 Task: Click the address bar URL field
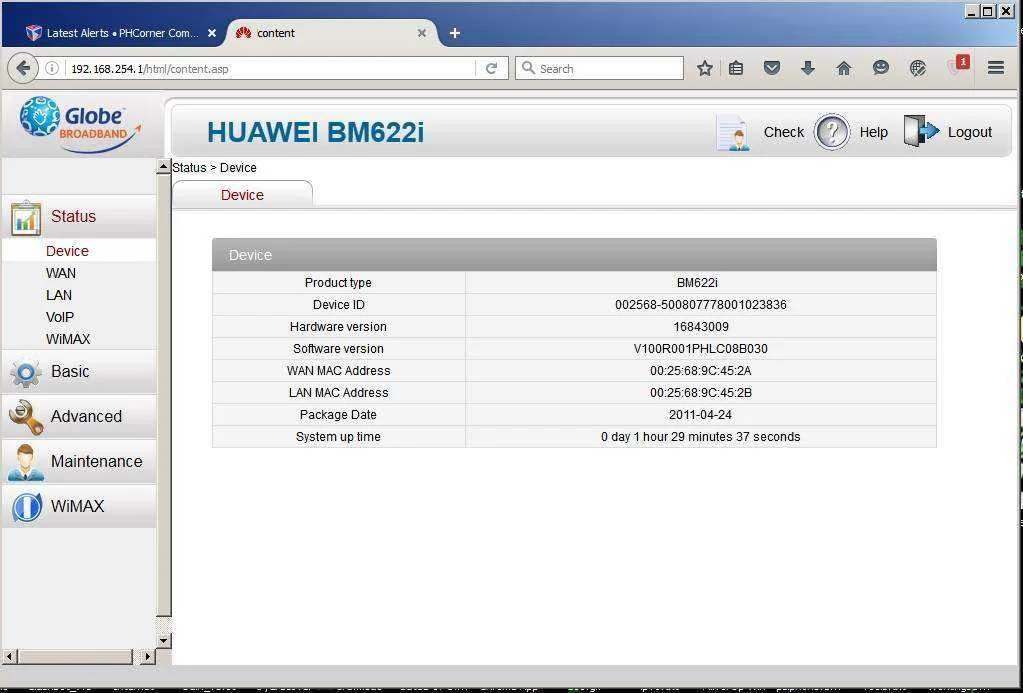click(x=270, y=69)
